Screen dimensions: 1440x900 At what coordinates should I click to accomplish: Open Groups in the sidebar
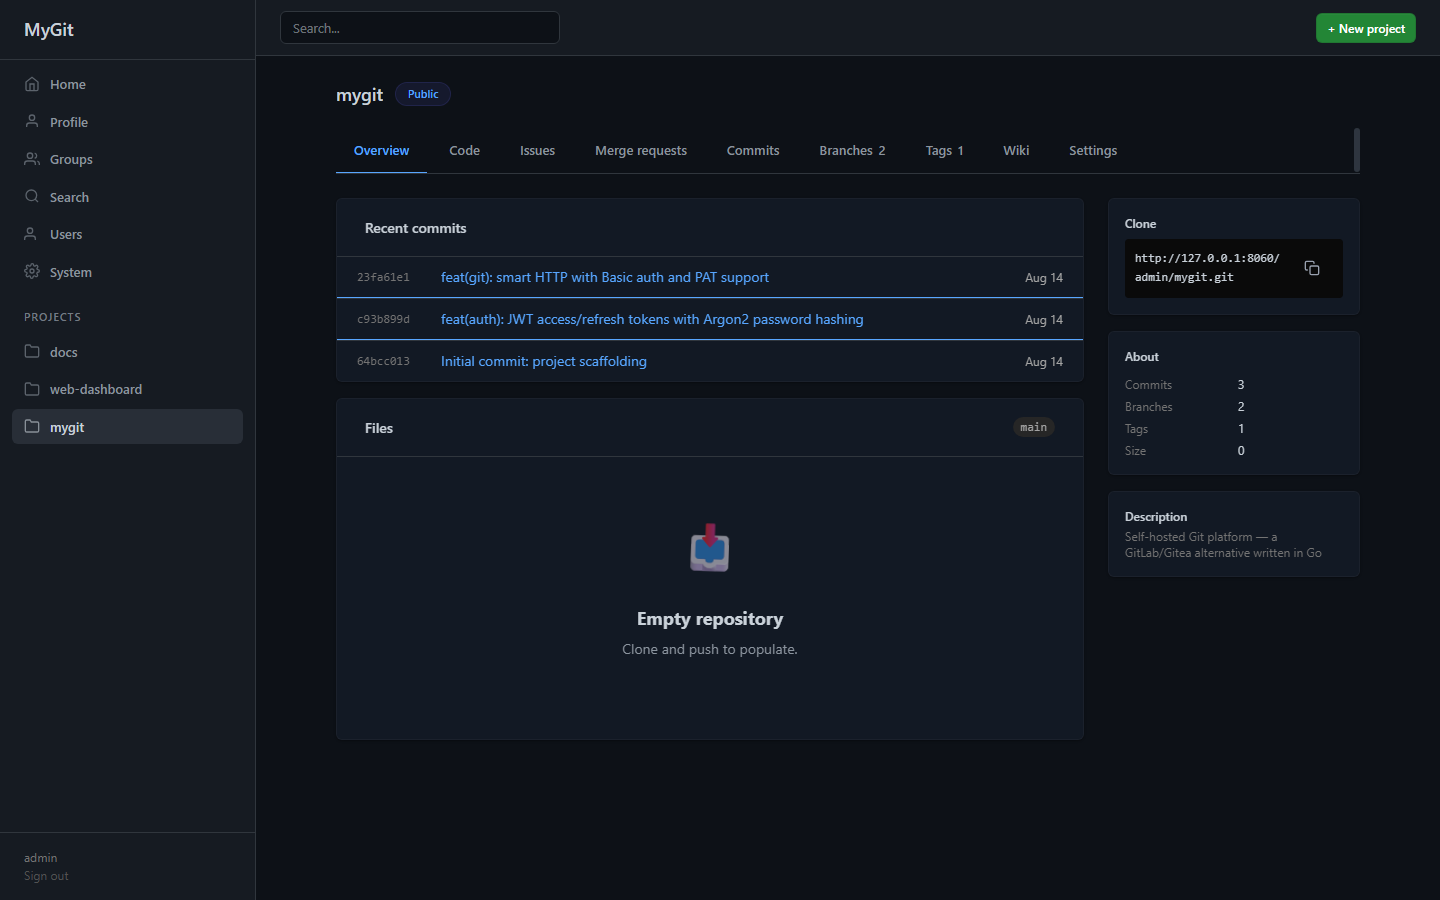coord(127,159)
